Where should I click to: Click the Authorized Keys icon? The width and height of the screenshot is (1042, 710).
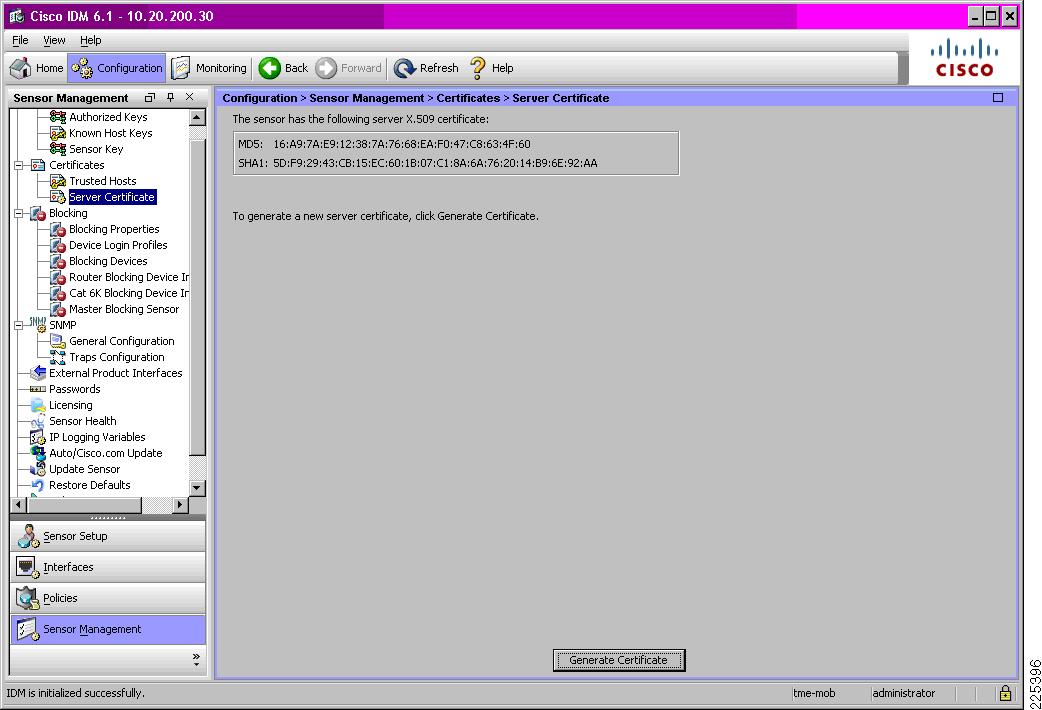pos(58,117)
